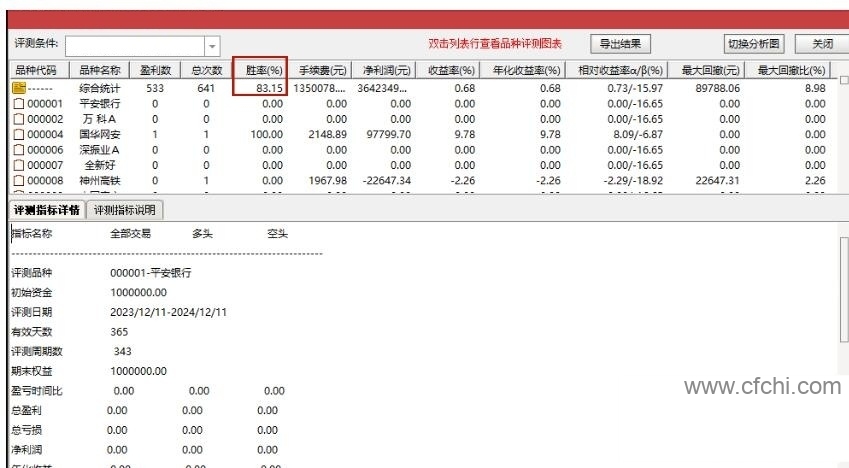This screenshot has height=468, width=849.
Task: Sort by the 盈利数 column header
Action: point(155,70)
